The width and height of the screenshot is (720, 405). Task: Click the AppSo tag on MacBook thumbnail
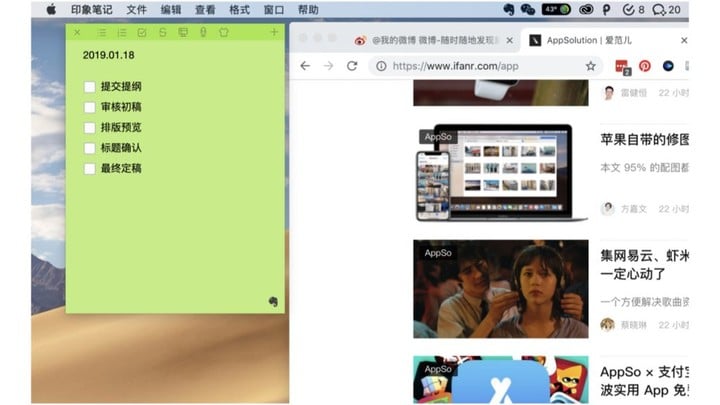[x=438, y=137]
